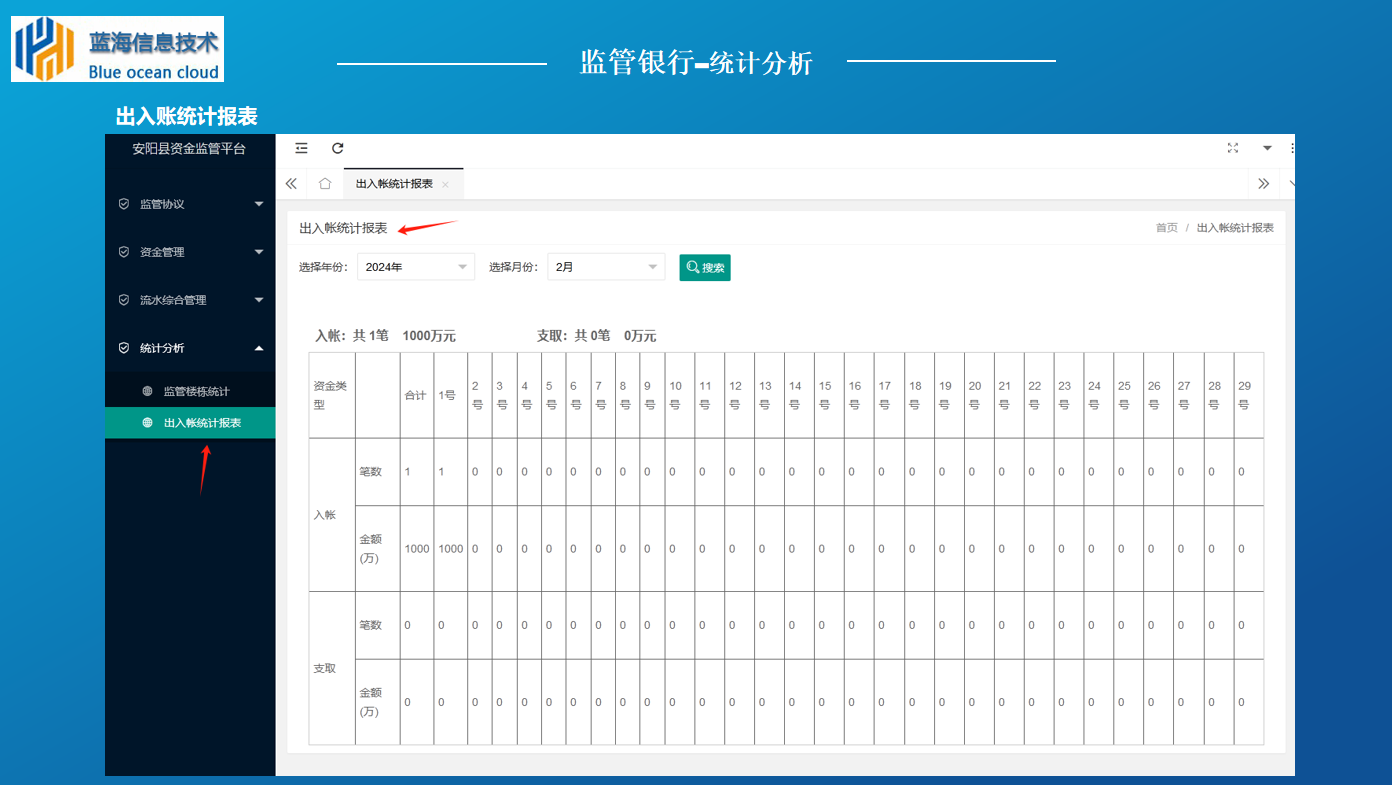Collapse the 统计分析 menu
This screenshot has width=1392, height=785.
190,348
